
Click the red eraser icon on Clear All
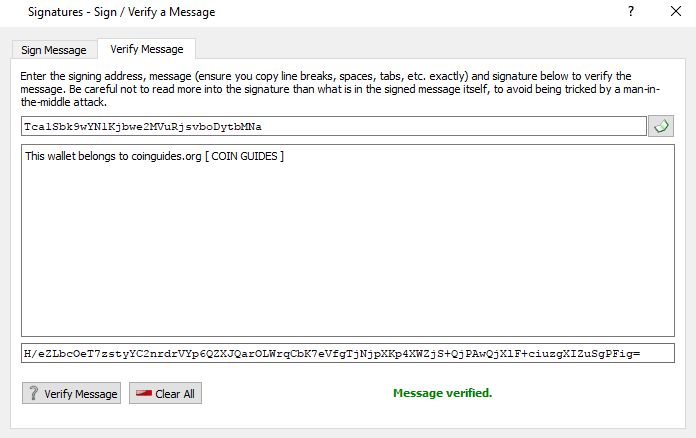[x=144, y=393]
